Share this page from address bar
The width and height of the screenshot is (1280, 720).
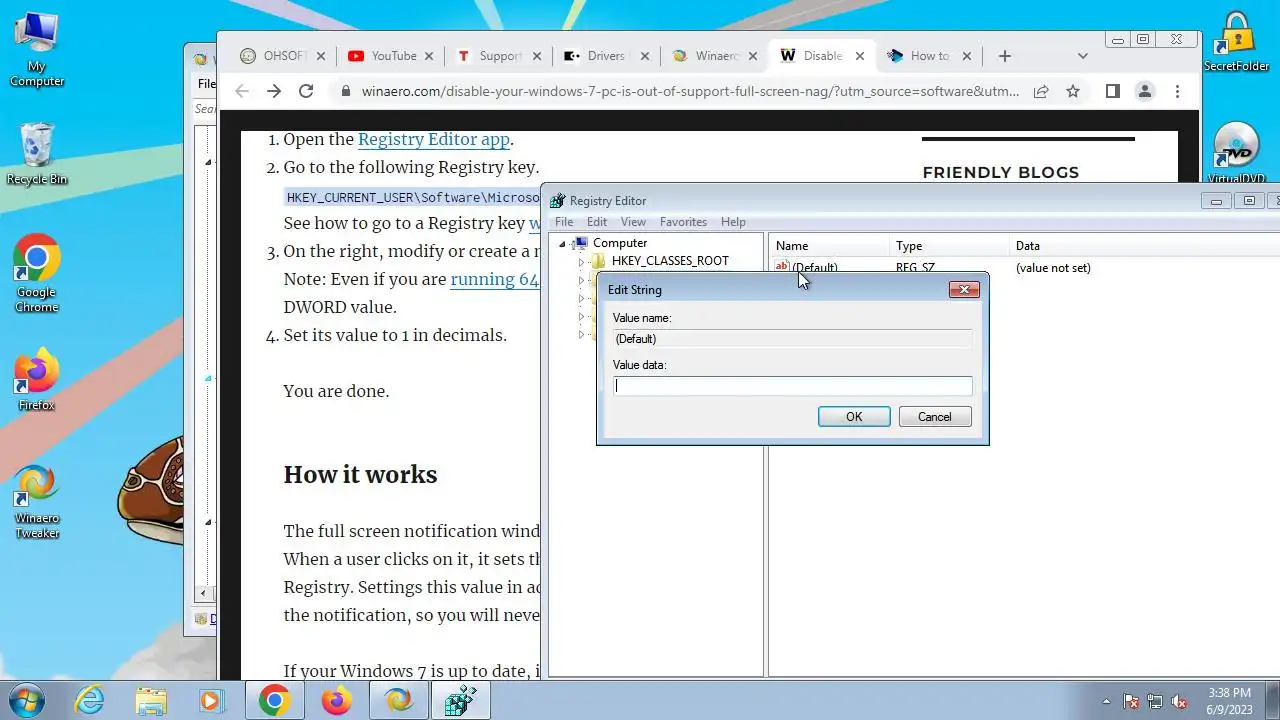[1041, 91]
